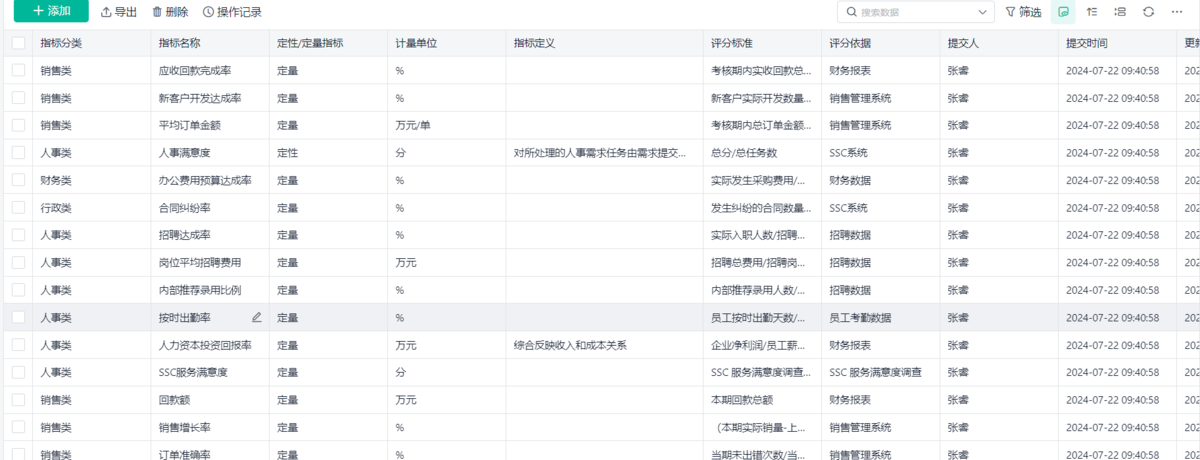1200x460 pixels.
Task: Click the 总分/总任务数 cell
Action: 762,153
